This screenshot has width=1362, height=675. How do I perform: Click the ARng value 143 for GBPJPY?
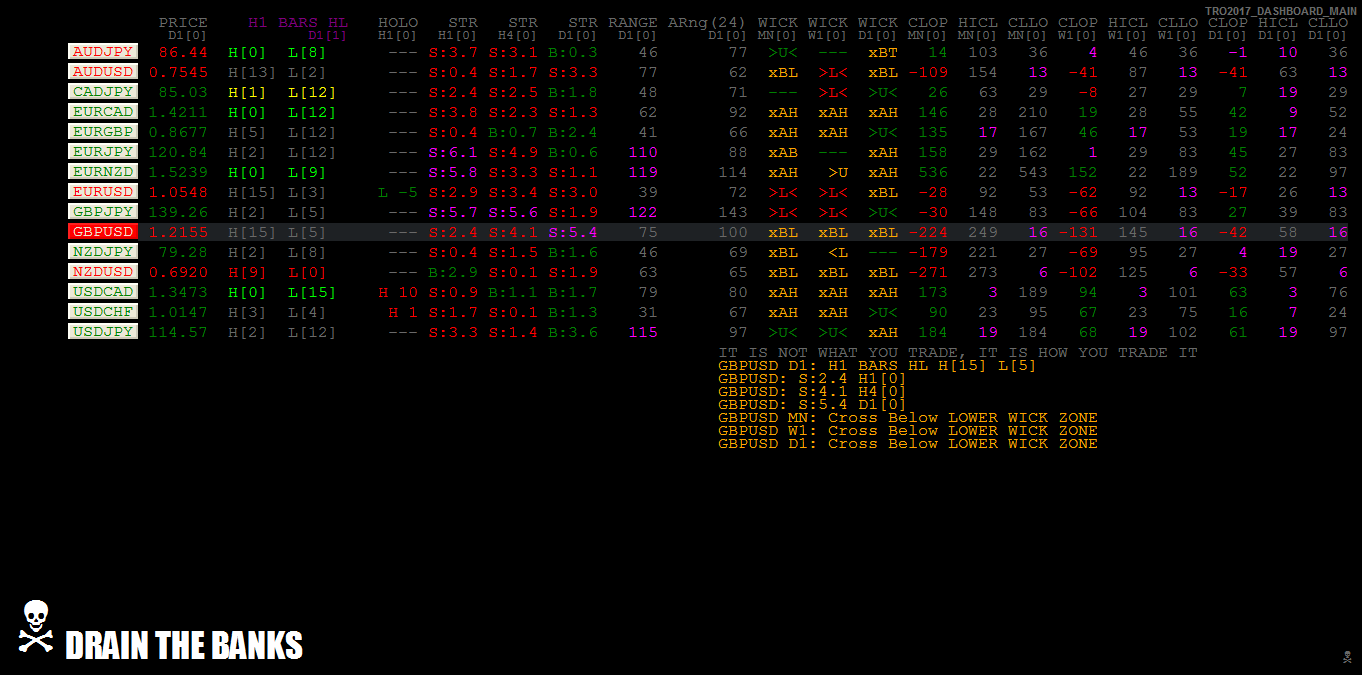tap(733, 212)
